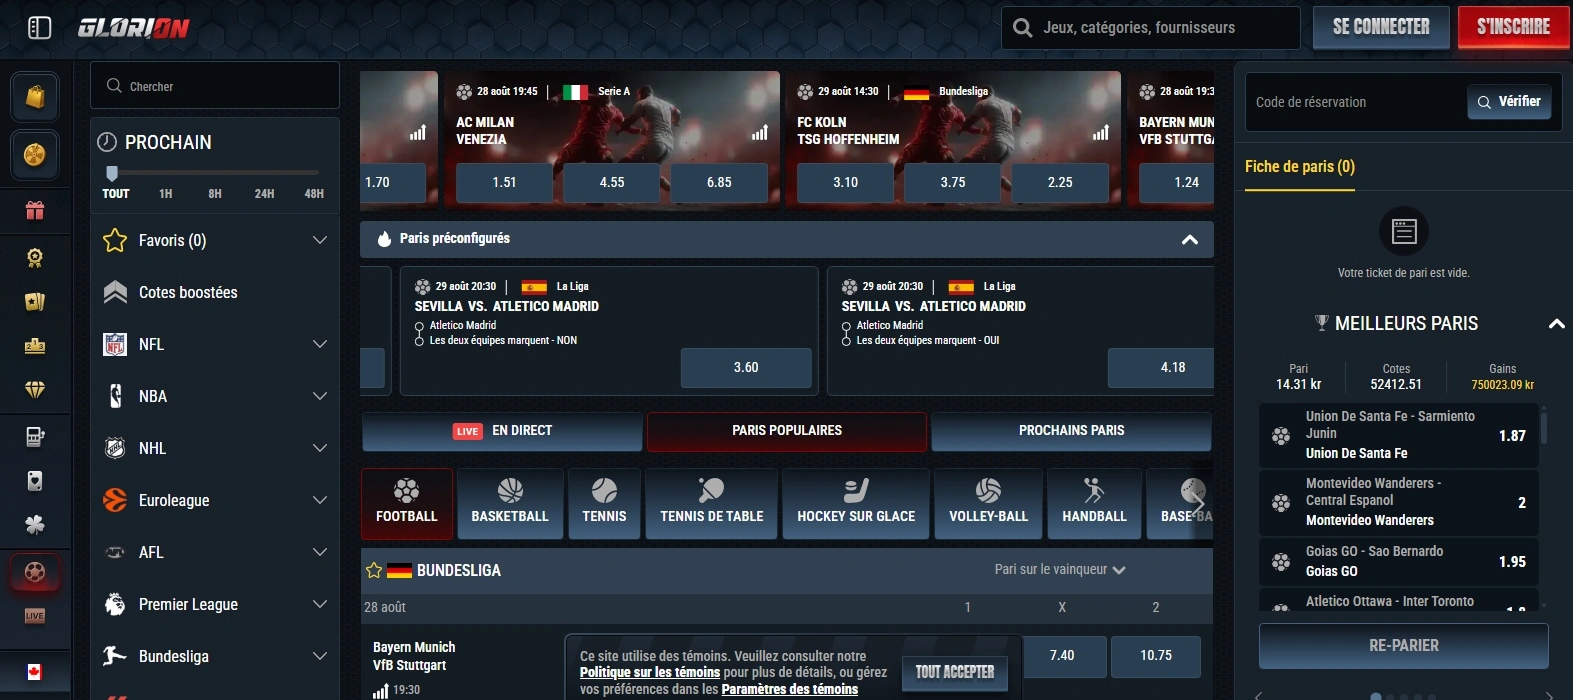Select the Hockey sur Glace tab

856,503
